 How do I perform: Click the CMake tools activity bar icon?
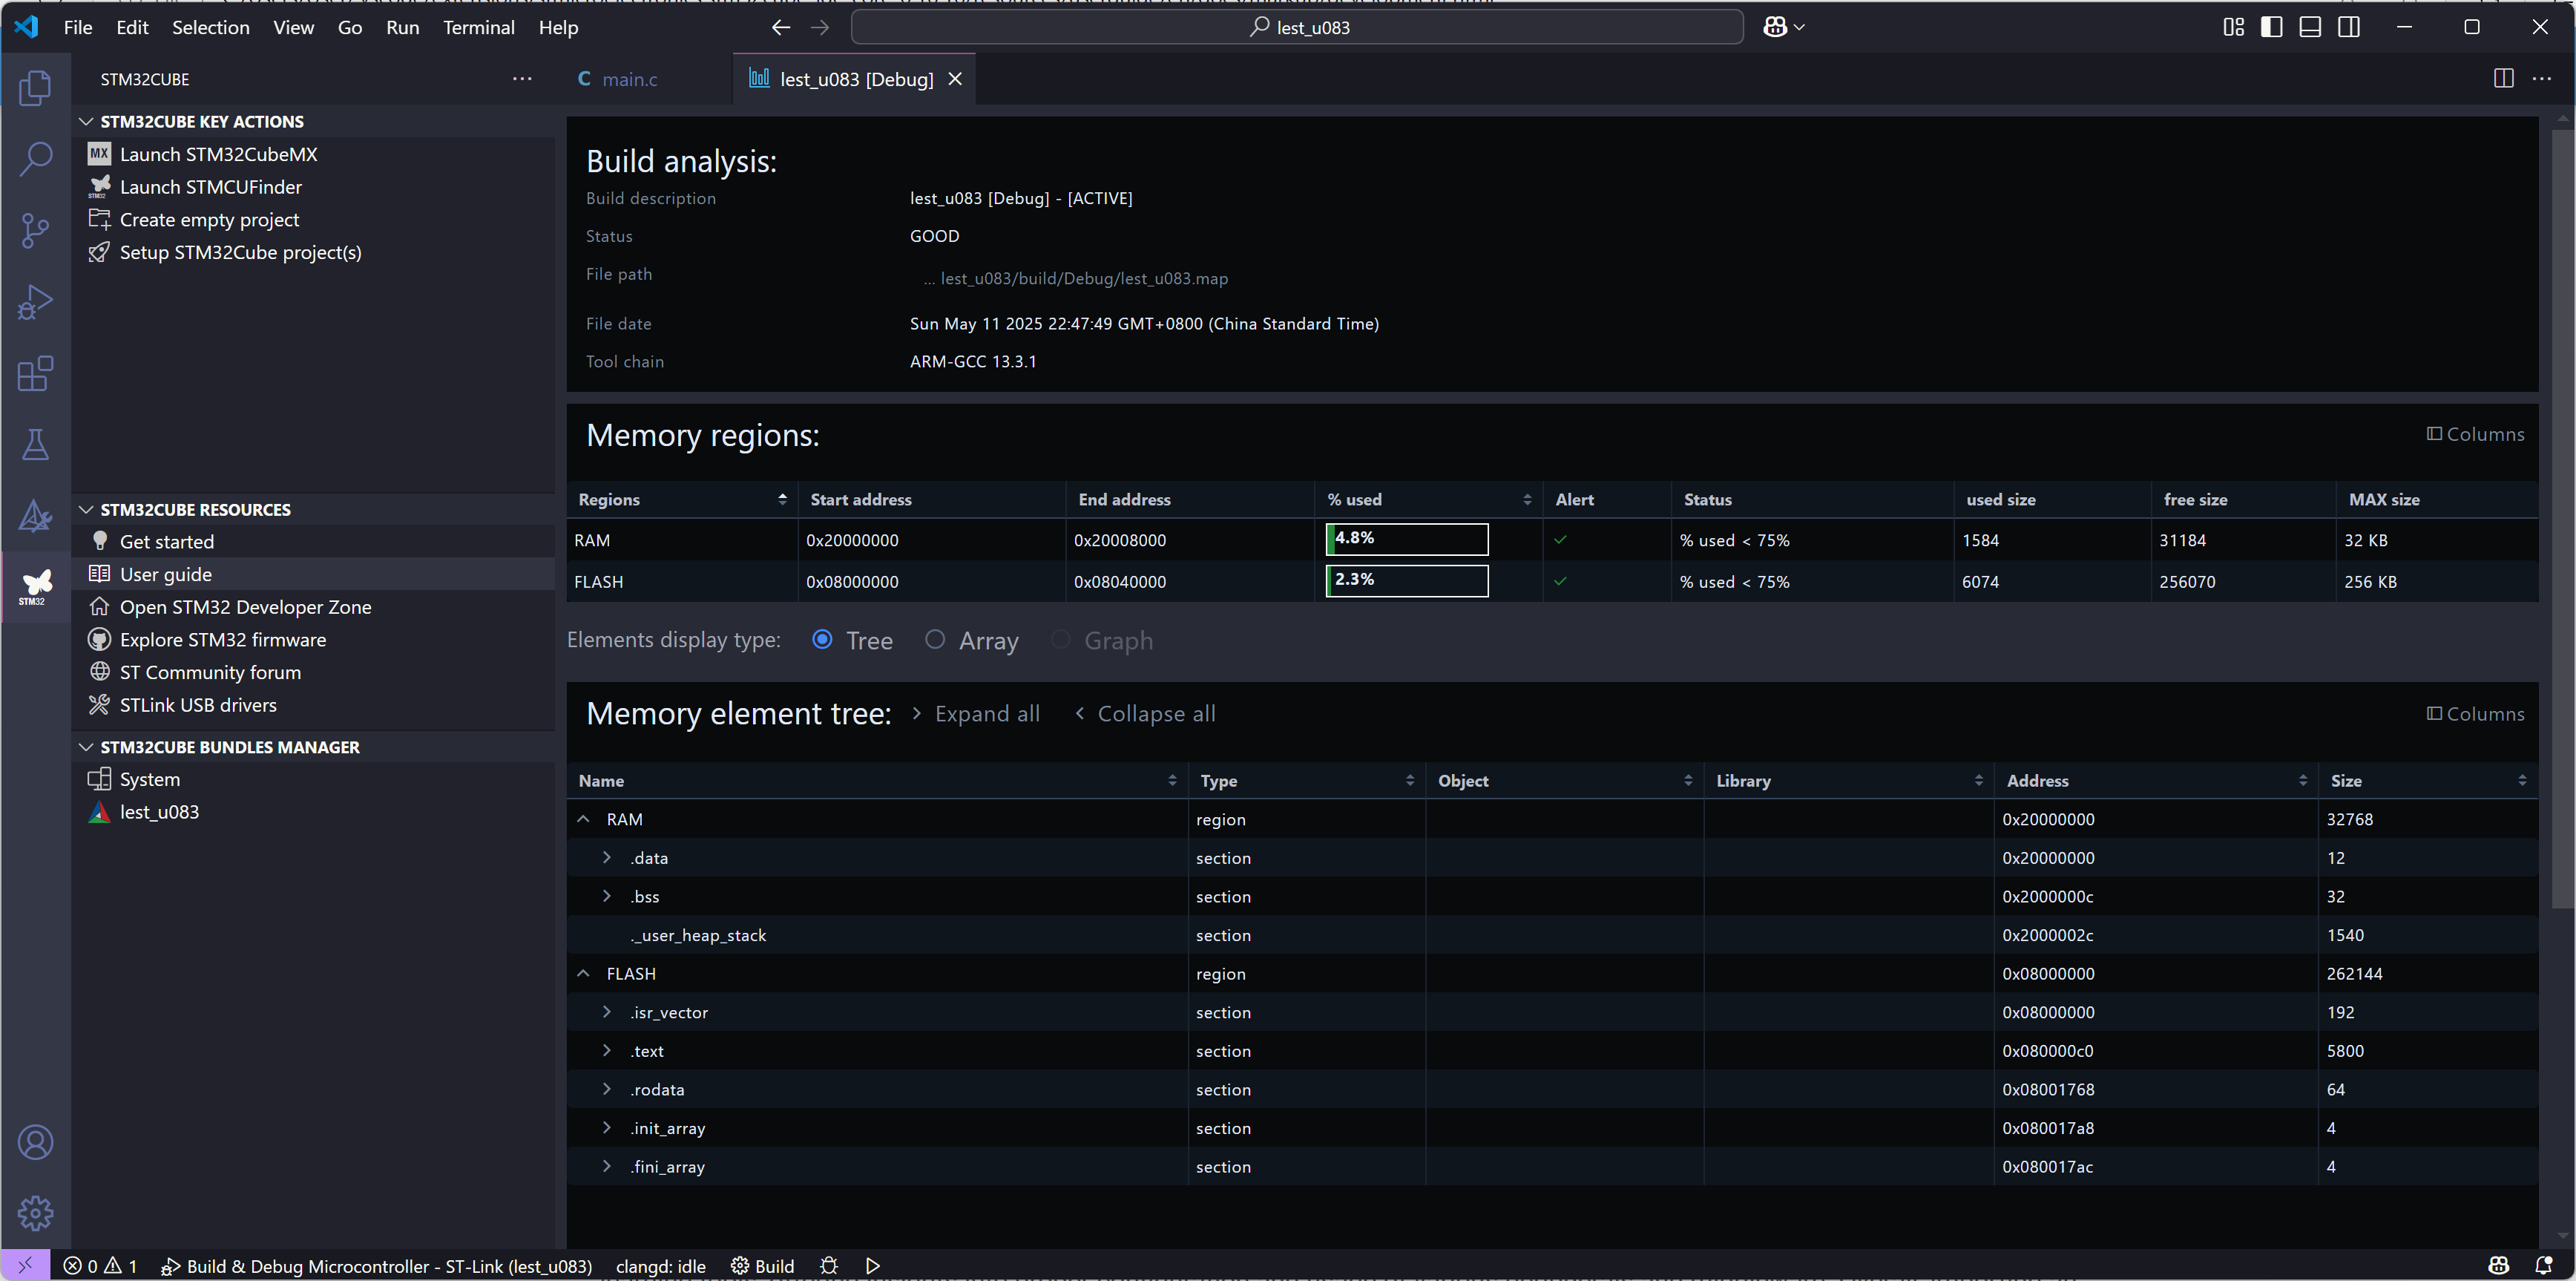point(35,516)
